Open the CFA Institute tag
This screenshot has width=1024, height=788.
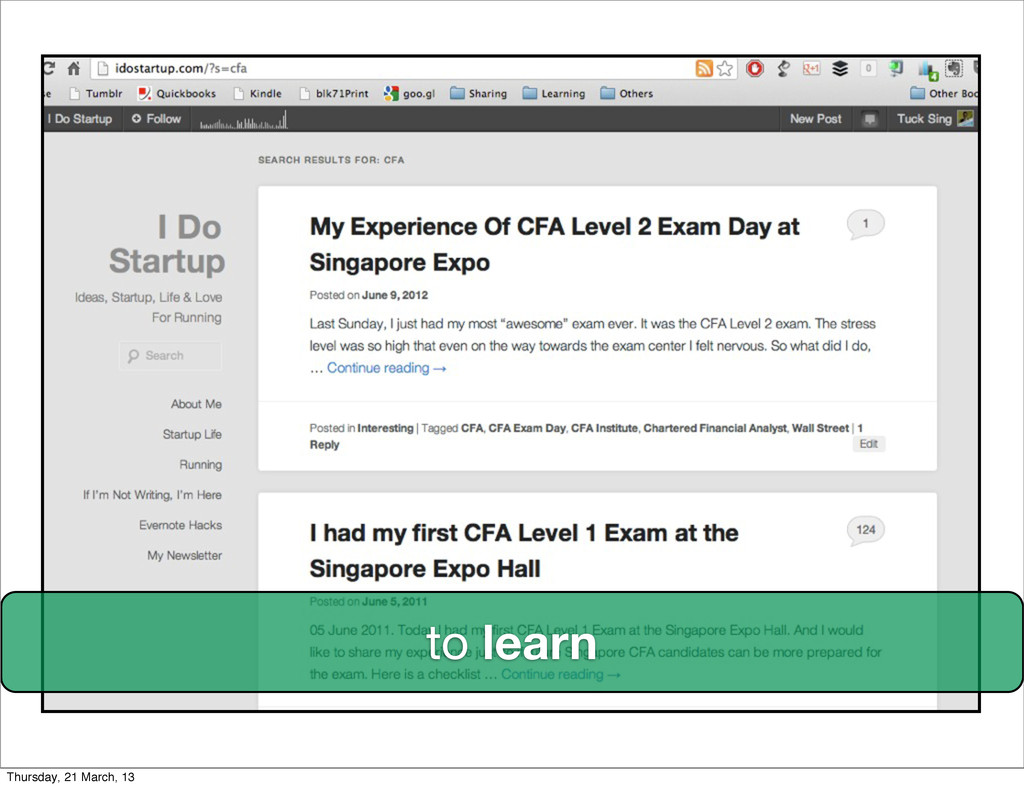pyautogui.click(x=604, y=428)
